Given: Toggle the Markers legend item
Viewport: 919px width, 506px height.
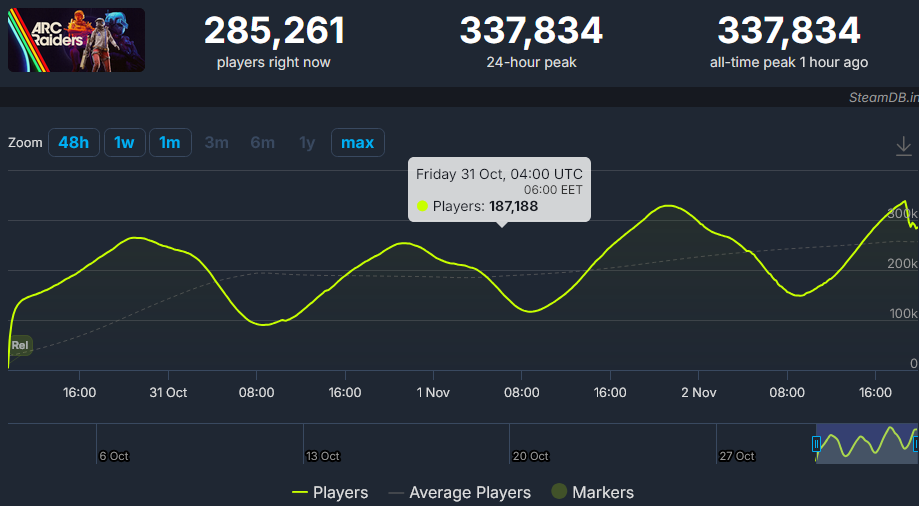Looking at the screenshot, I should (593, 492).
